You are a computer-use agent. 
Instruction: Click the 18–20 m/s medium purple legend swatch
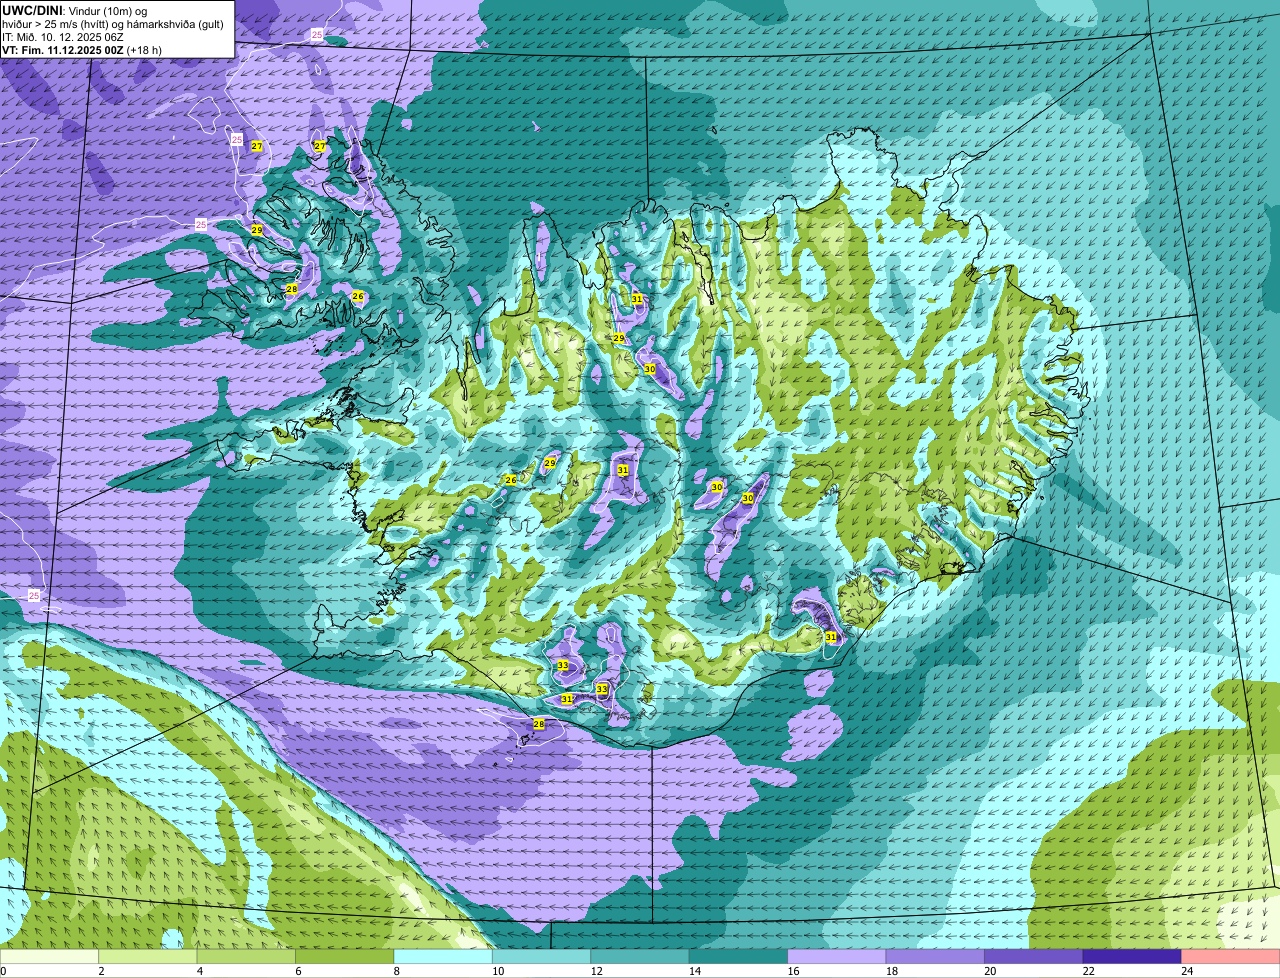point(935,957)
